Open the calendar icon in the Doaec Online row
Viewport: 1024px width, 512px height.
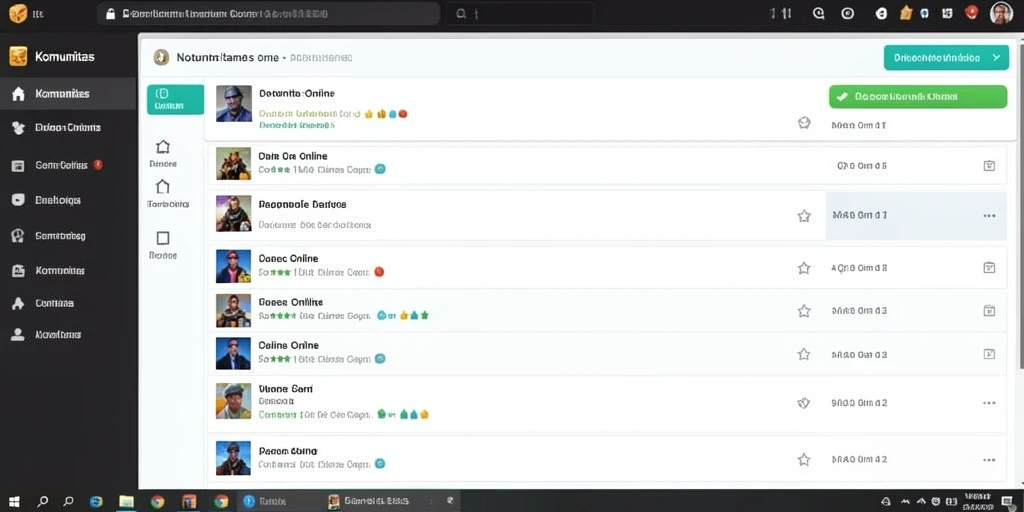(x=989, y=267)
